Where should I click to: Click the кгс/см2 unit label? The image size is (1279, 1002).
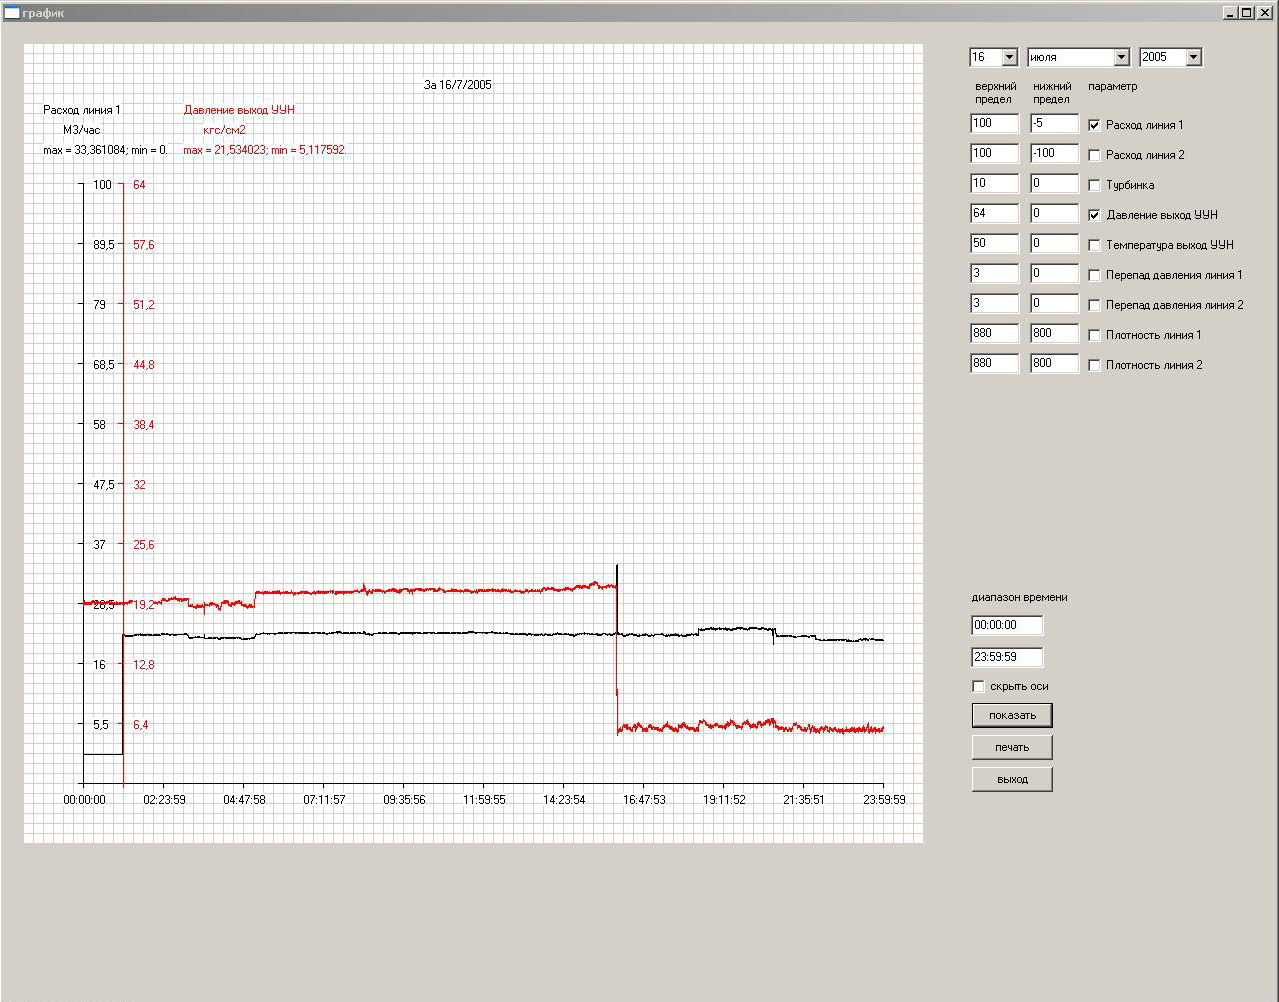coord(224,130)
